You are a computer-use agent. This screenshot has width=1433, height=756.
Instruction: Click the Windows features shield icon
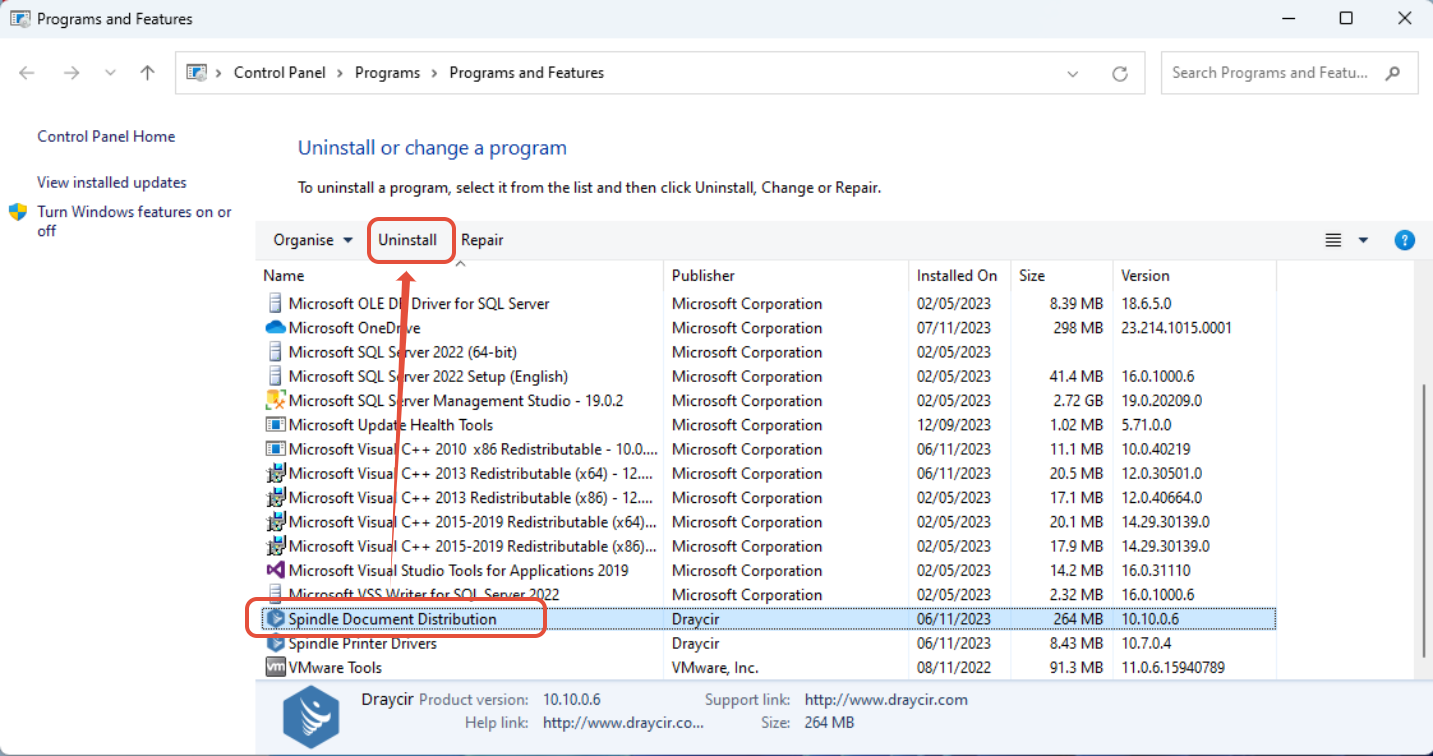(x=18, y=212)
